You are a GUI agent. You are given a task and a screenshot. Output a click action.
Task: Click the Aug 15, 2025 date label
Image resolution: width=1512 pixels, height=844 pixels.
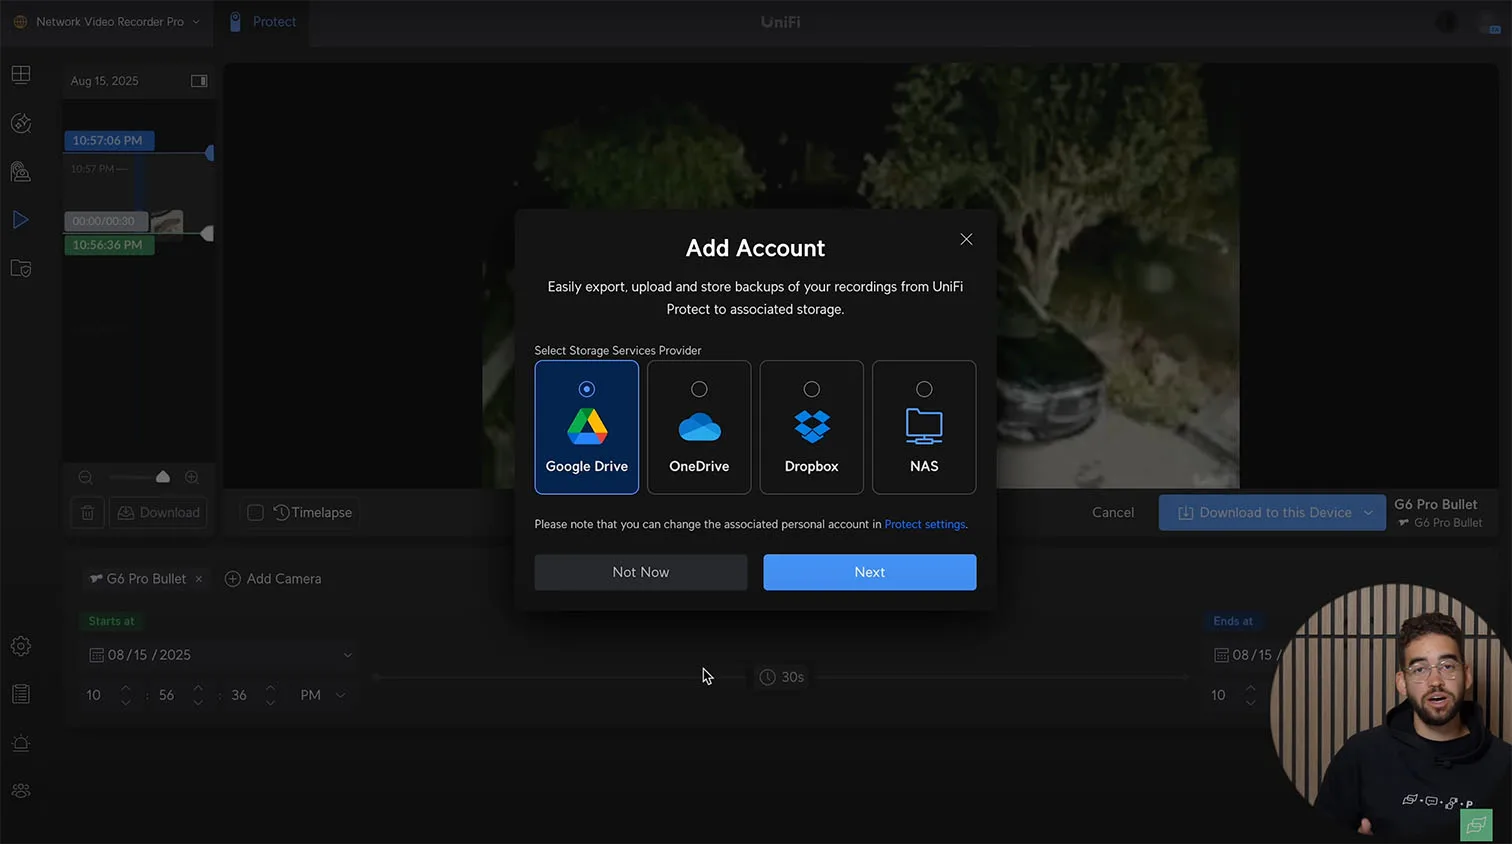(105, 81)
